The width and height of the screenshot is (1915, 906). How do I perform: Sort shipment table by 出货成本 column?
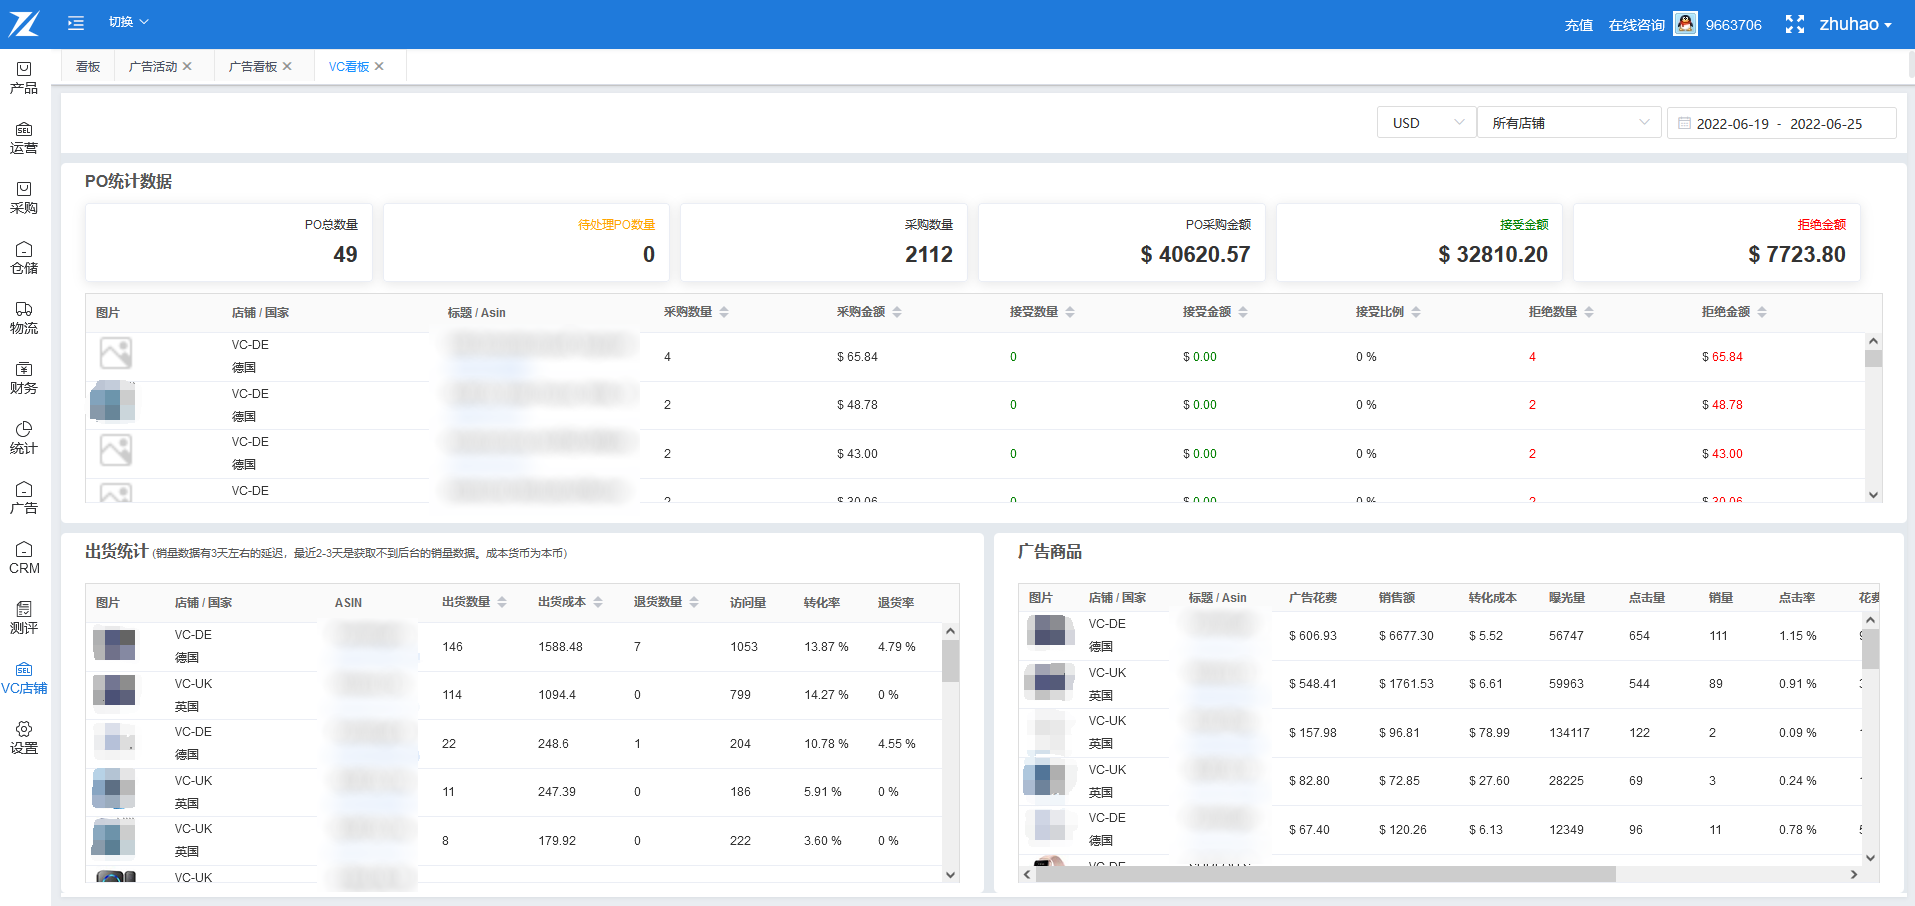[598, 602]
